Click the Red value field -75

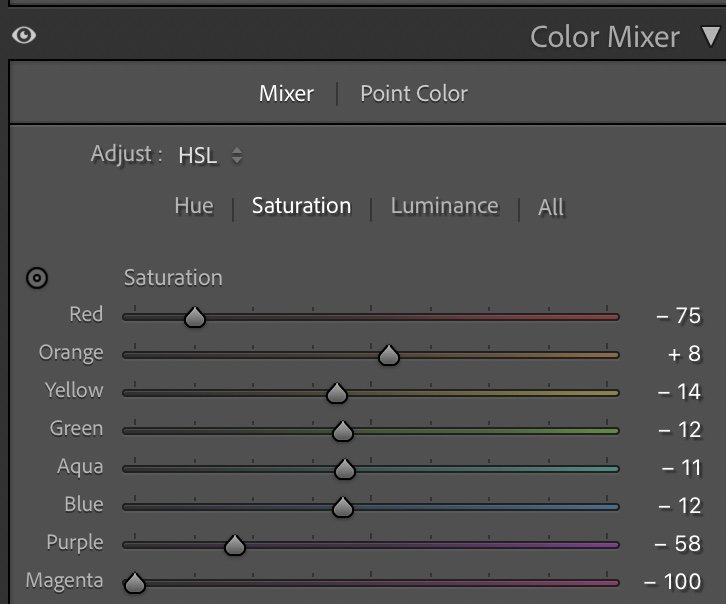678,316
